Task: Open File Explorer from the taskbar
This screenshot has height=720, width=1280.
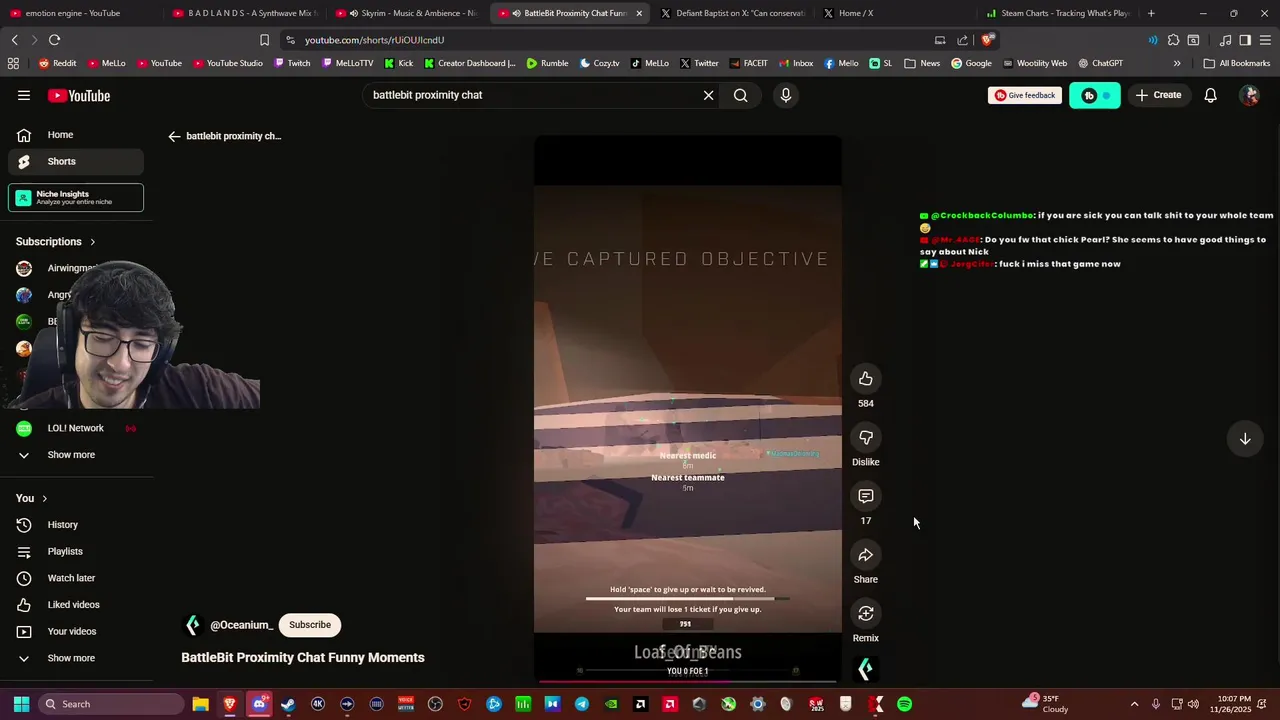Action: 200,704
